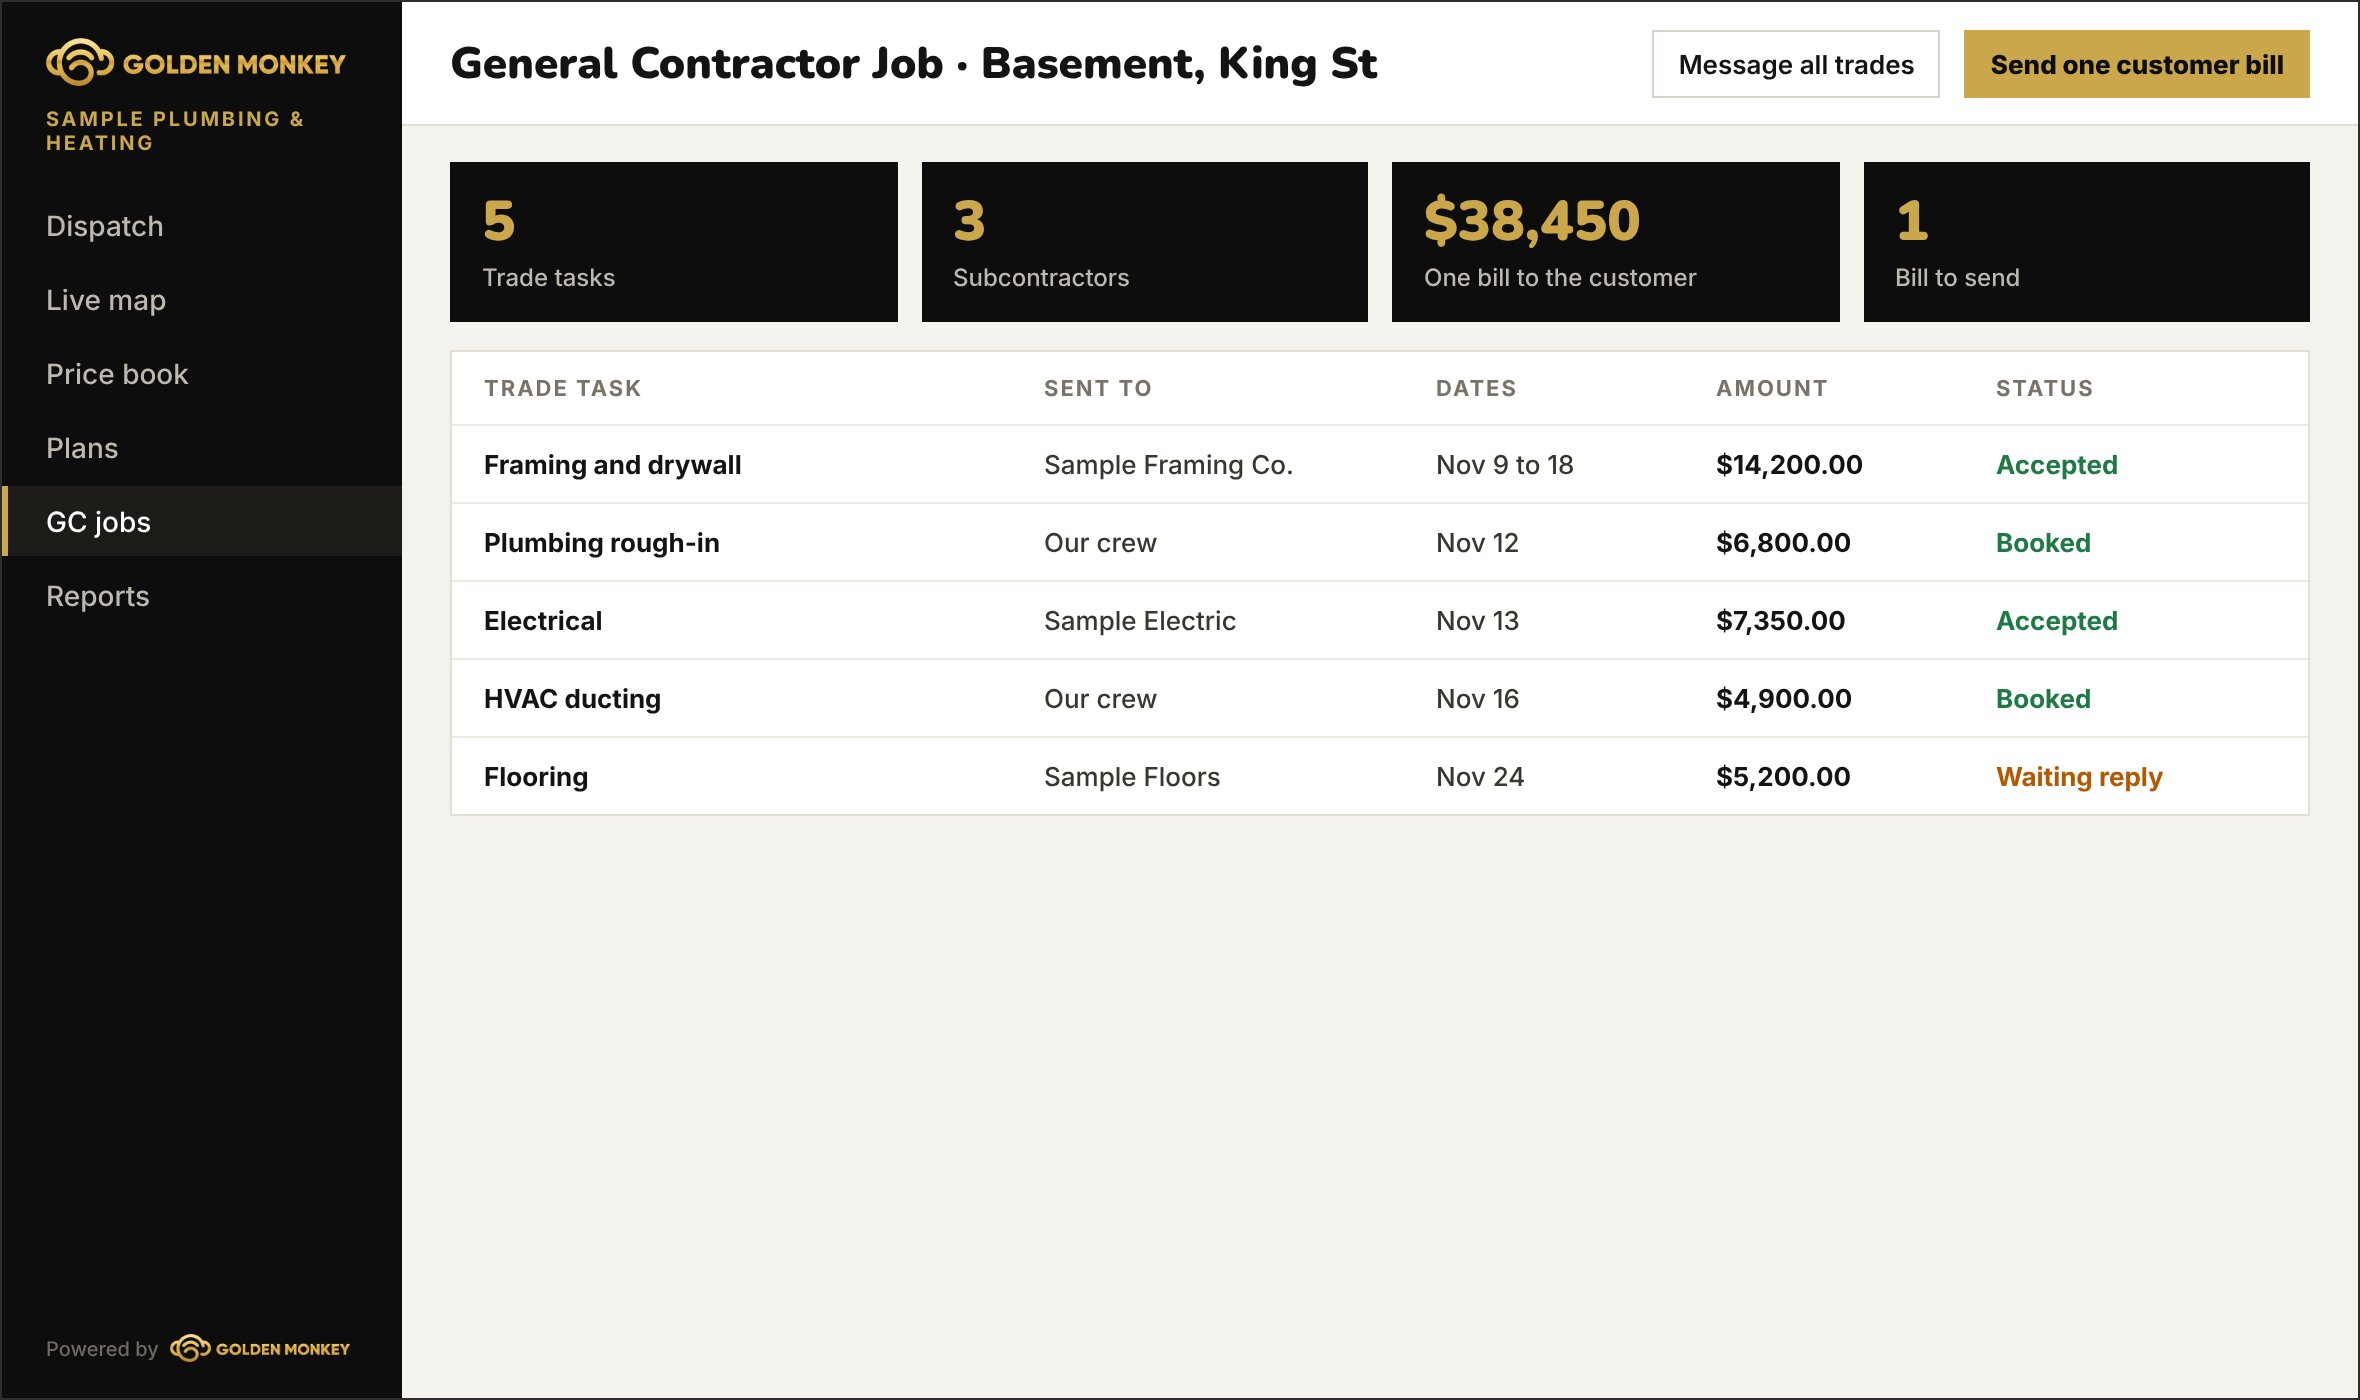Click Booked status for Plumbing rough-in

tap(2043, 542)
